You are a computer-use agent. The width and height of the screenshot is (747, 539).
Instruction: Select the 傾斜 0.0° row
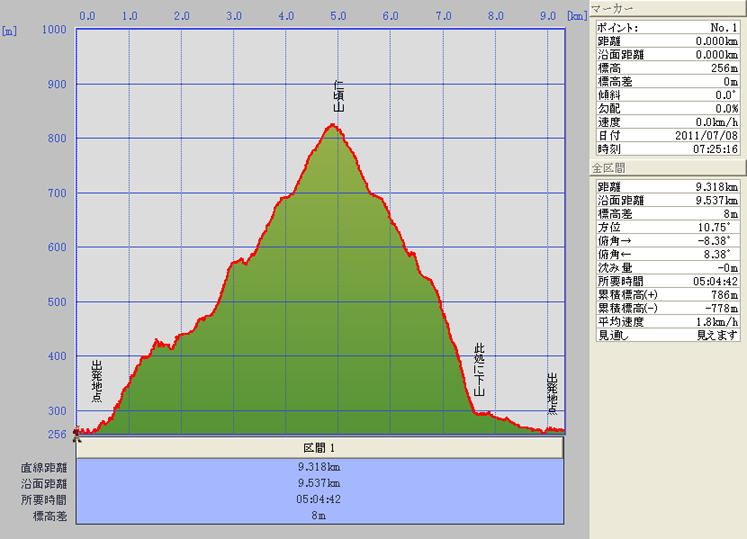[667, 95]
